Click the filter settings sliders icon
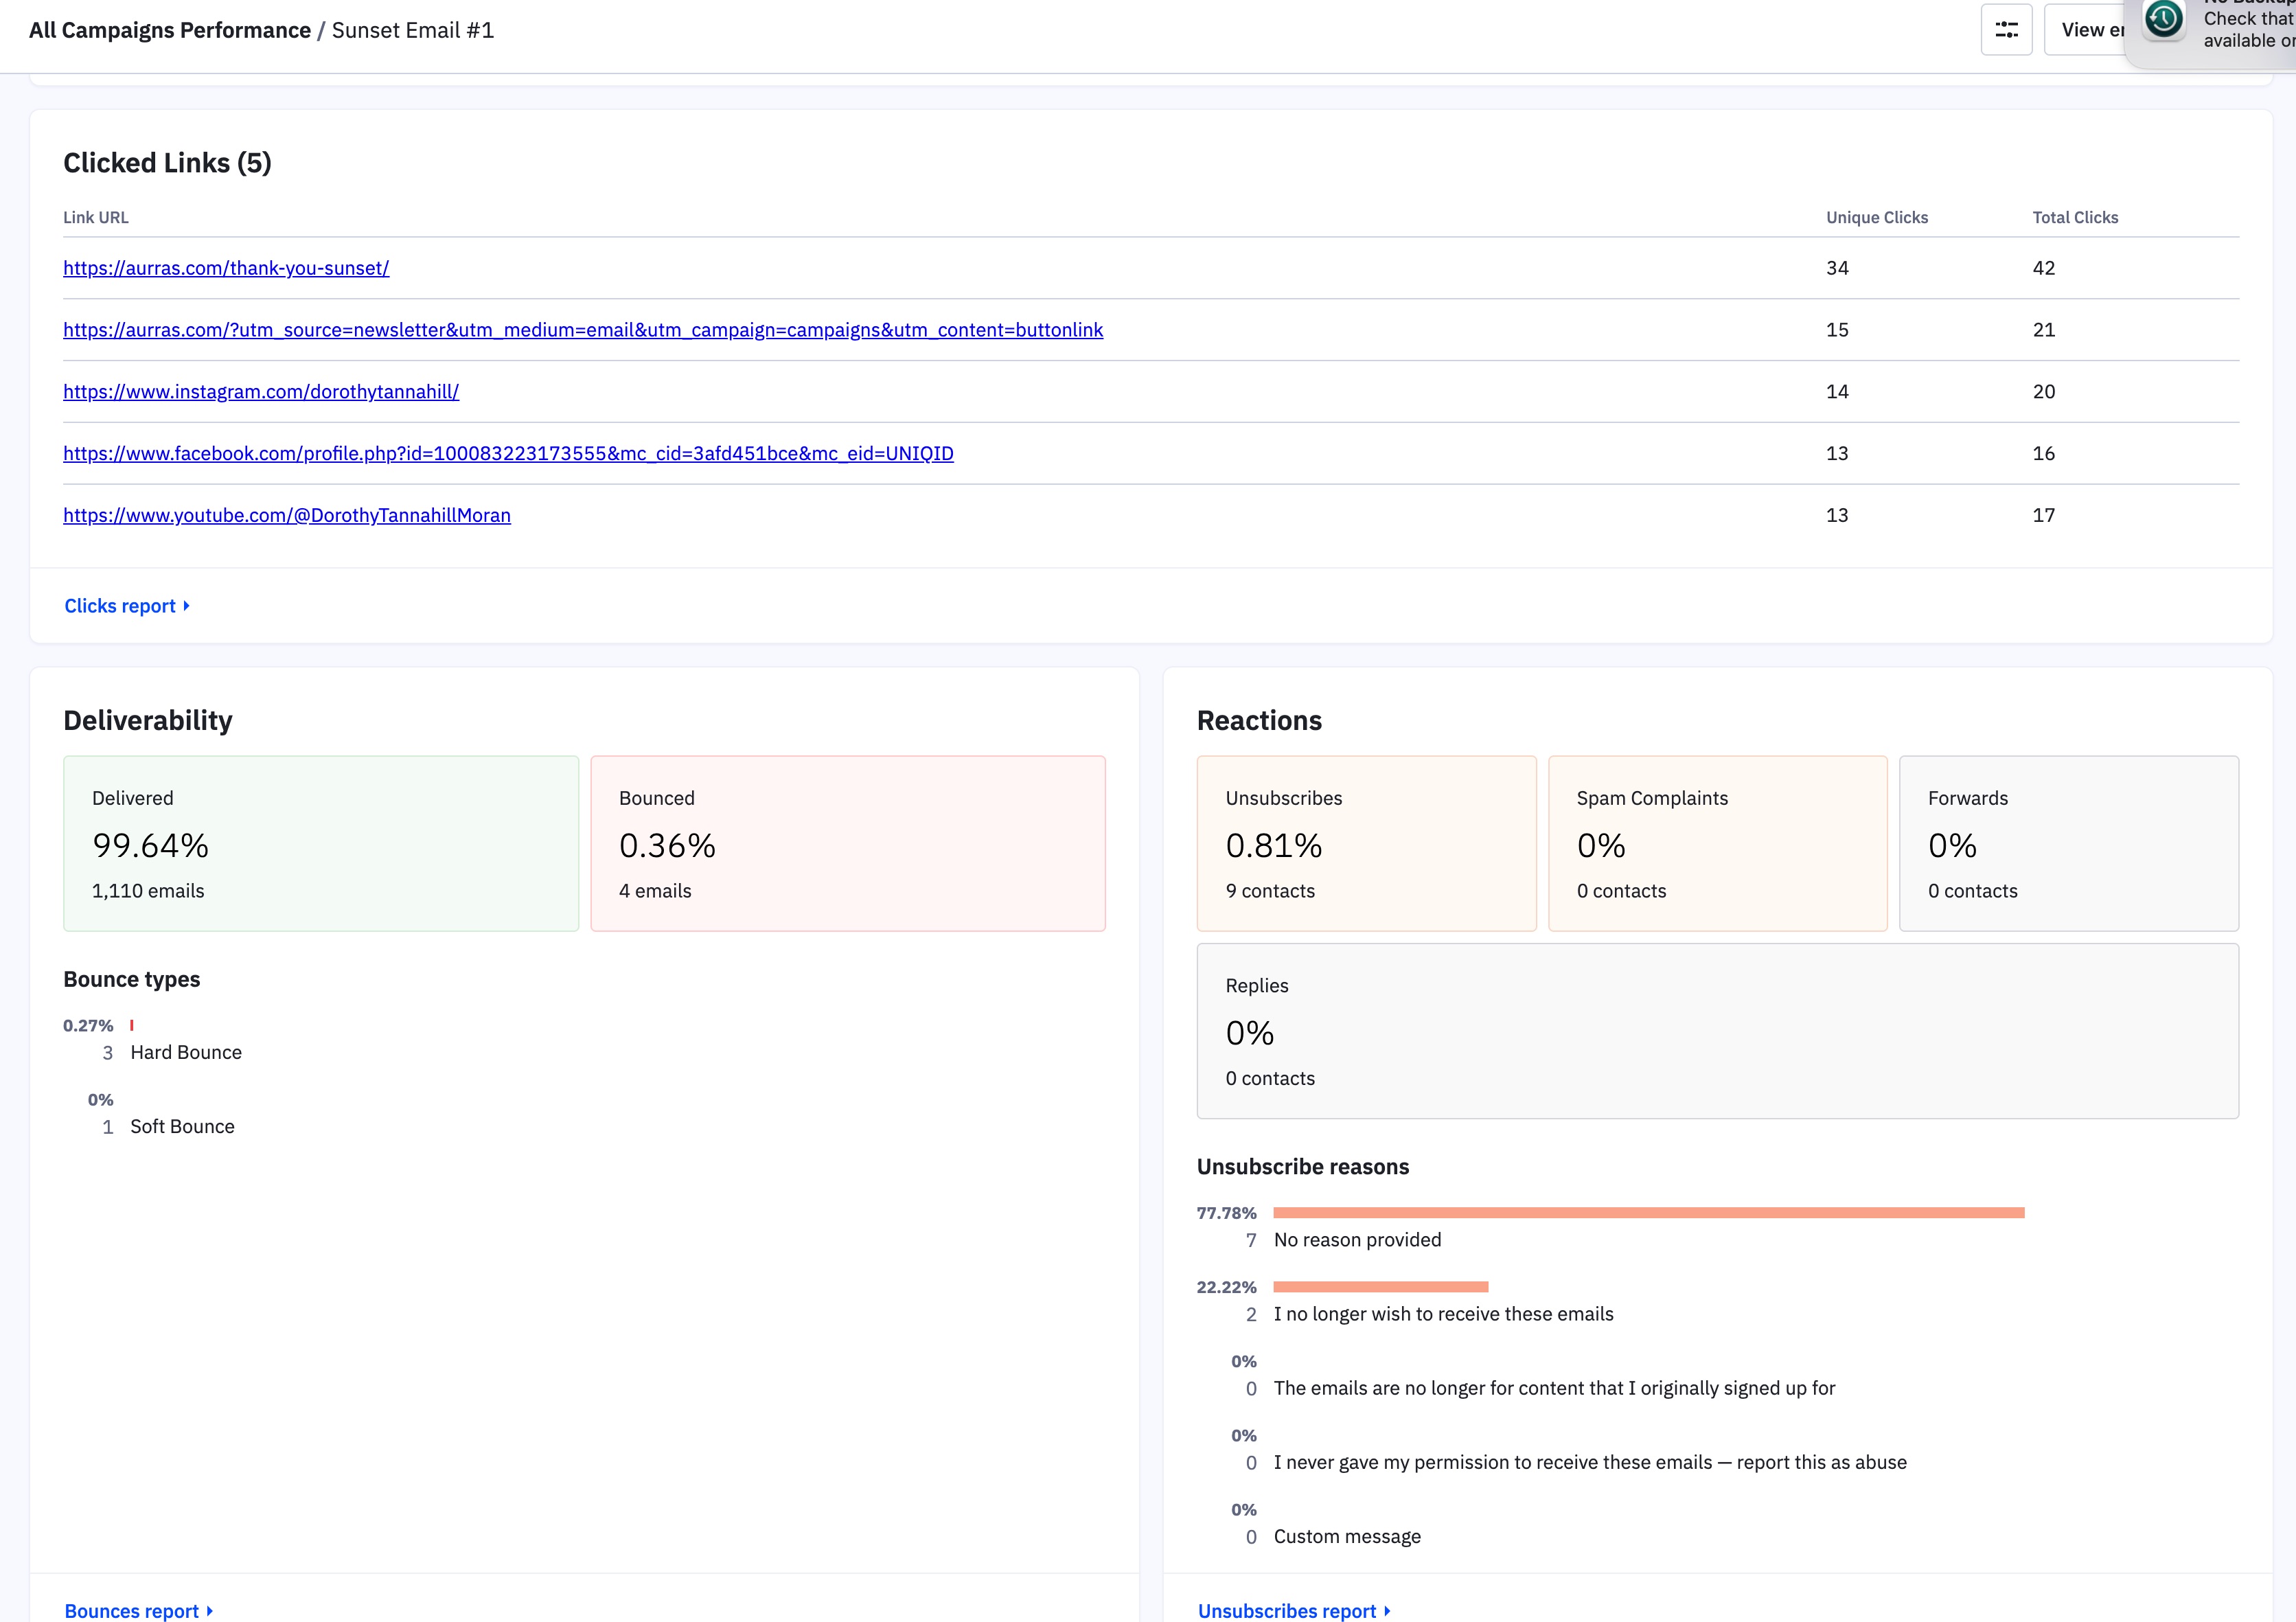 tap(2006, 30)
